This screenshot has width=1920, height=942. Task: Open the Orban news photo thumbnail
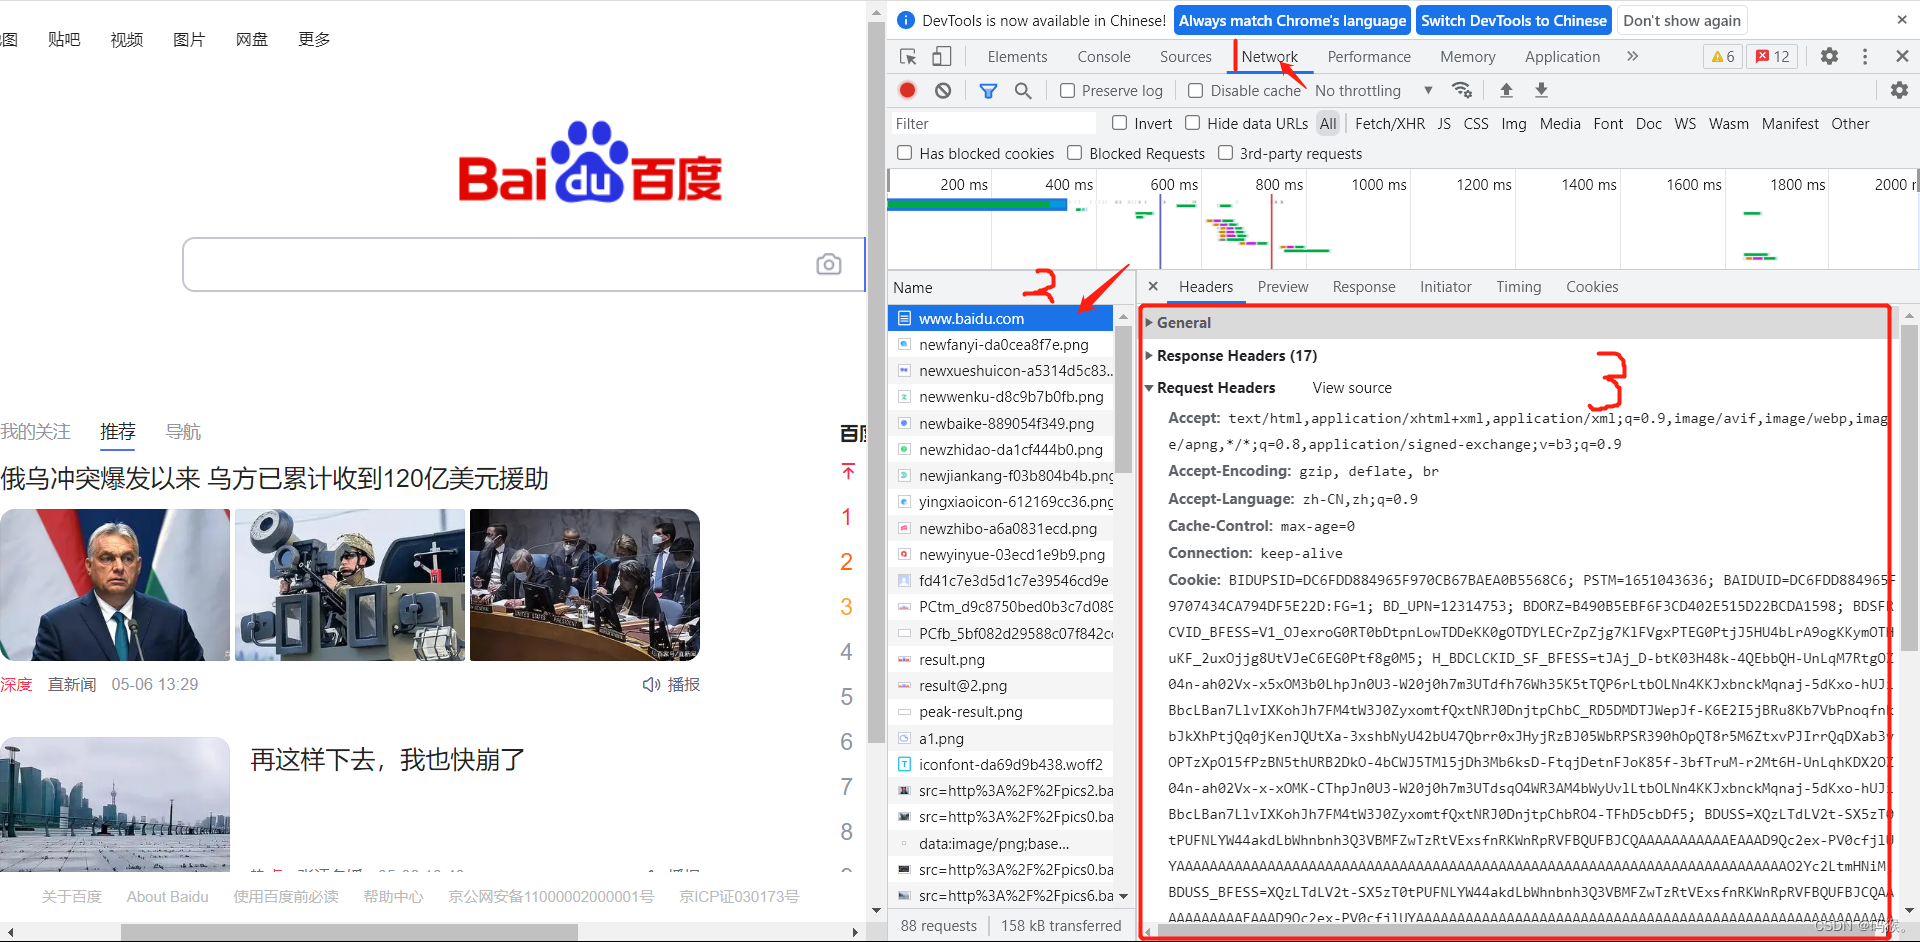click(x=115, y=585)
